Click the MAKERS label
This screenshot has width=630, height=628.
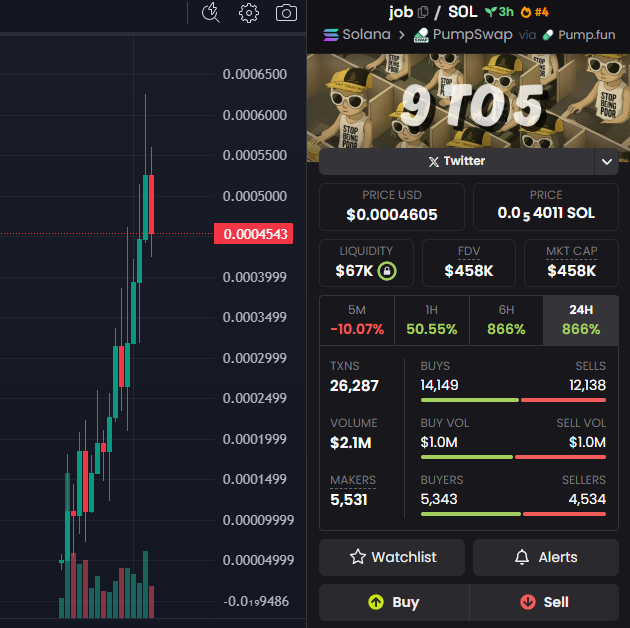click(x=353, y=480)
